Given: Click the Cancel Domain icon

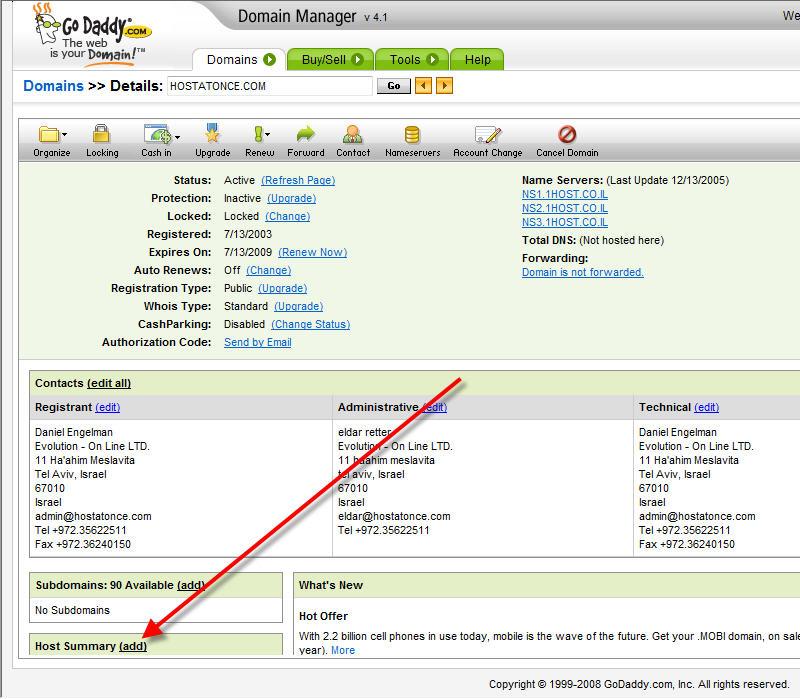Looking at the screenshot, I should [567, 134].
